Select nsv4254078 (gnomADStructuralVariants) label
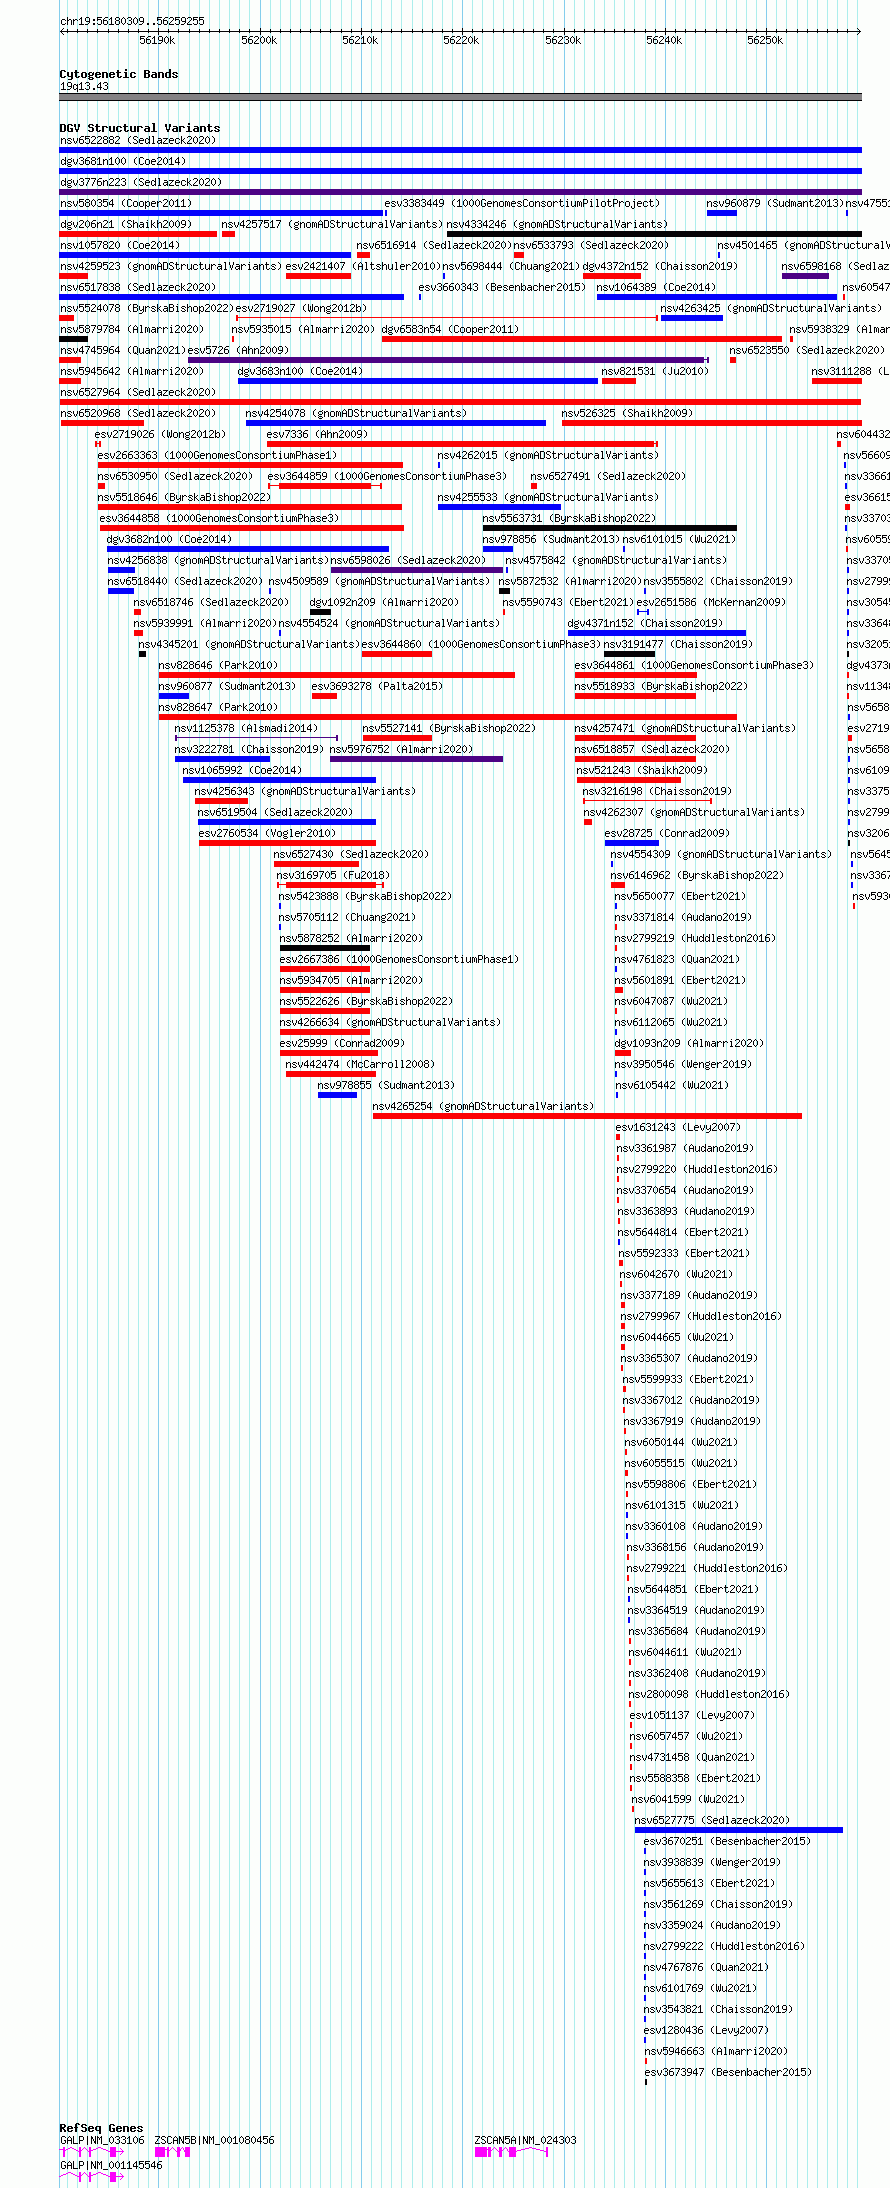Image resolution: width=890 pixels, height=2188 pixels. click(x=355, y=413)
